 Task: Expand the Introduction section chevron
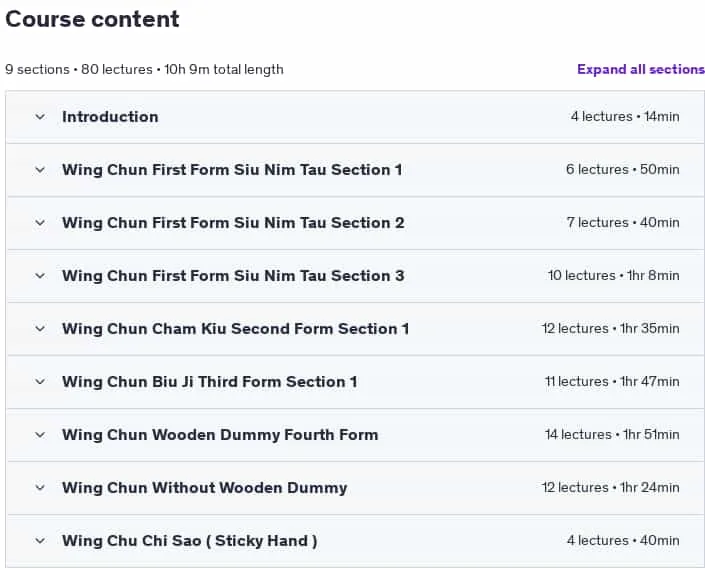tap(40, 117)
